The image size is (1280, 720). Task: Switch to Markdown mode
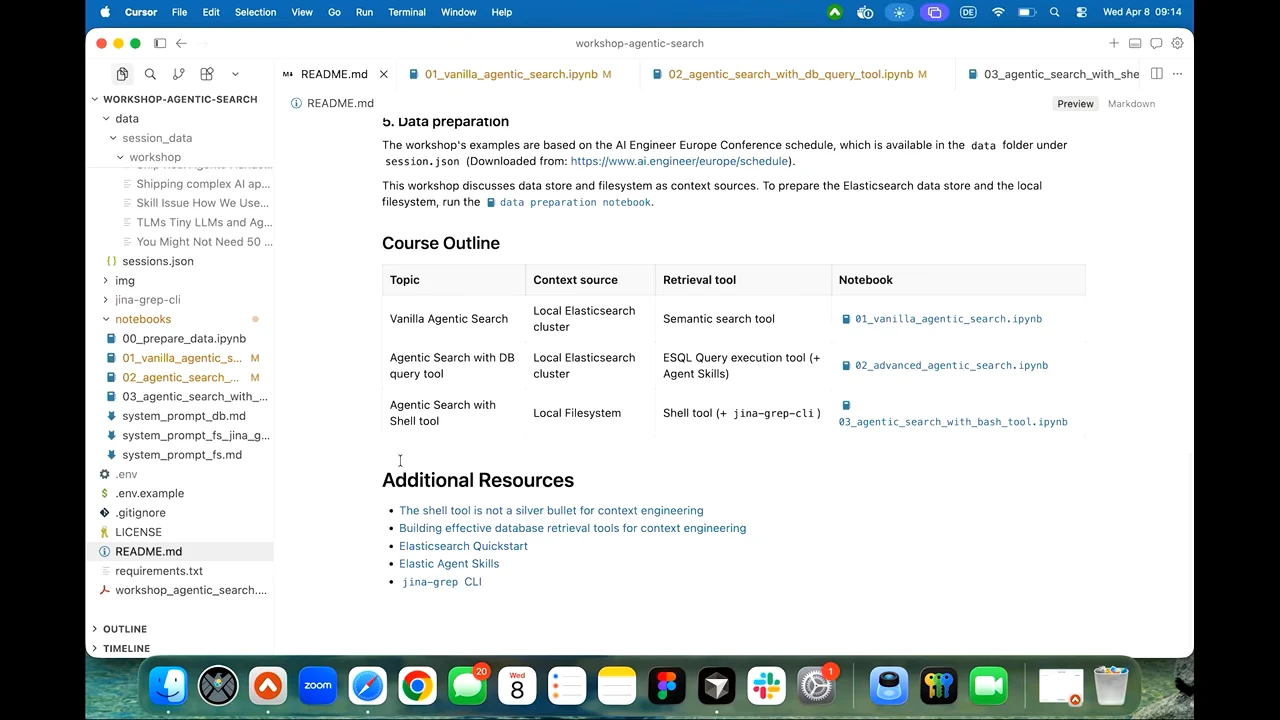tap(1131, 104)
